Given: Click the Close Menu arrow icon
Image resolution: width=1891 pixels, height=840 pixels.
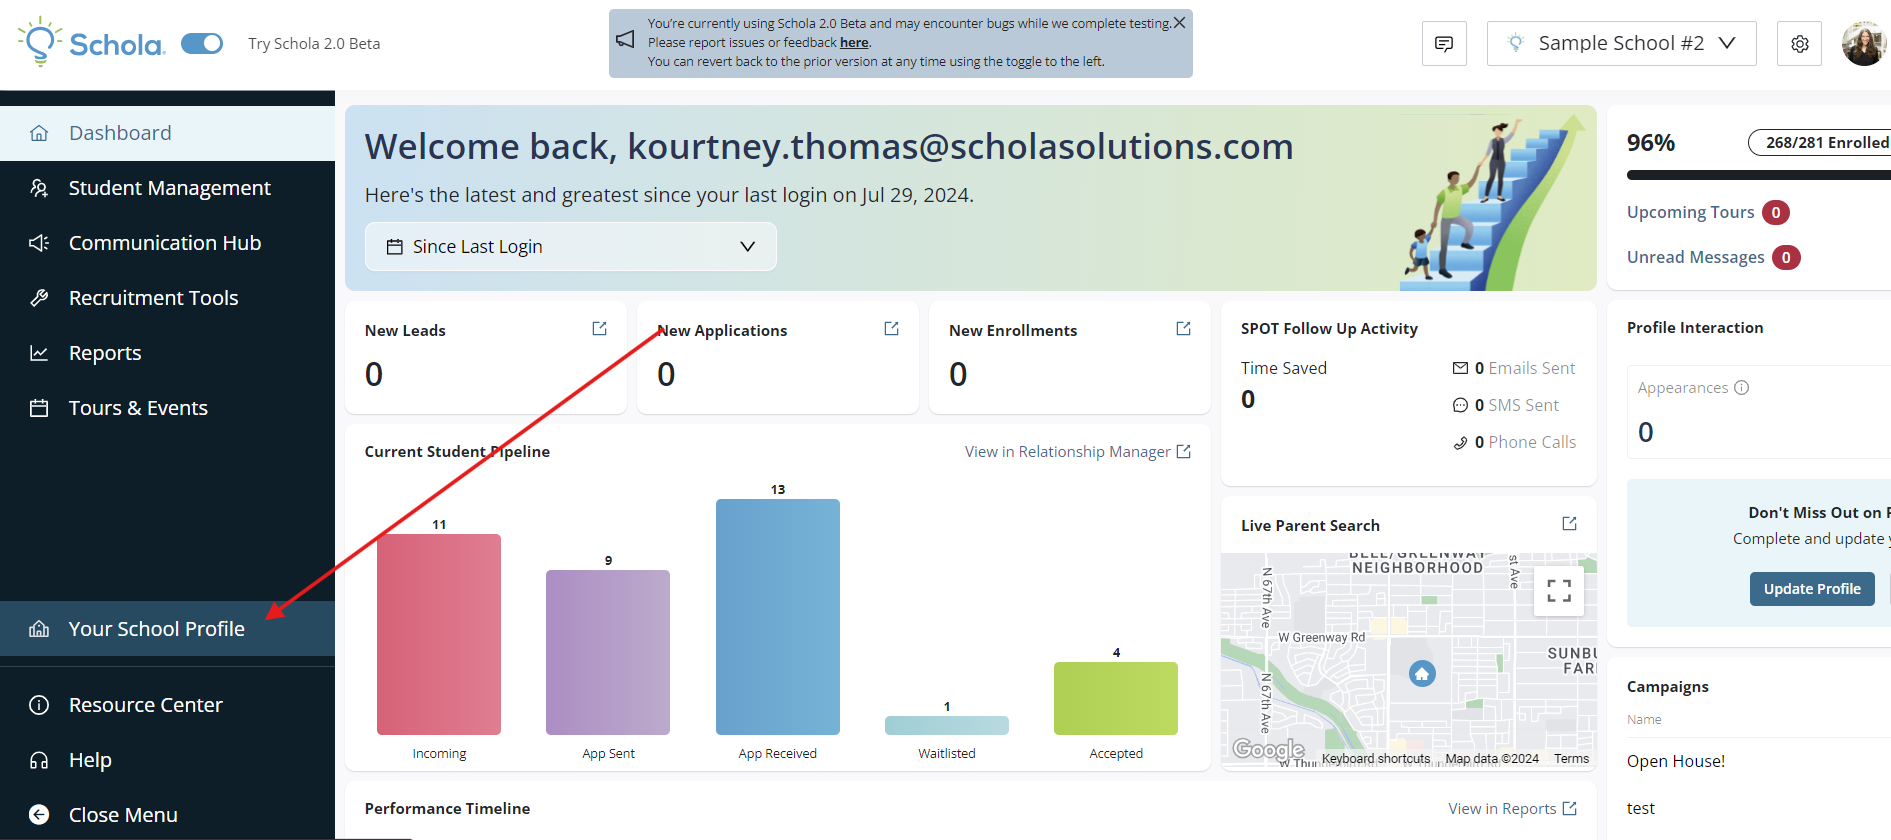Looking at the screenshot, I should pos(39,815).
